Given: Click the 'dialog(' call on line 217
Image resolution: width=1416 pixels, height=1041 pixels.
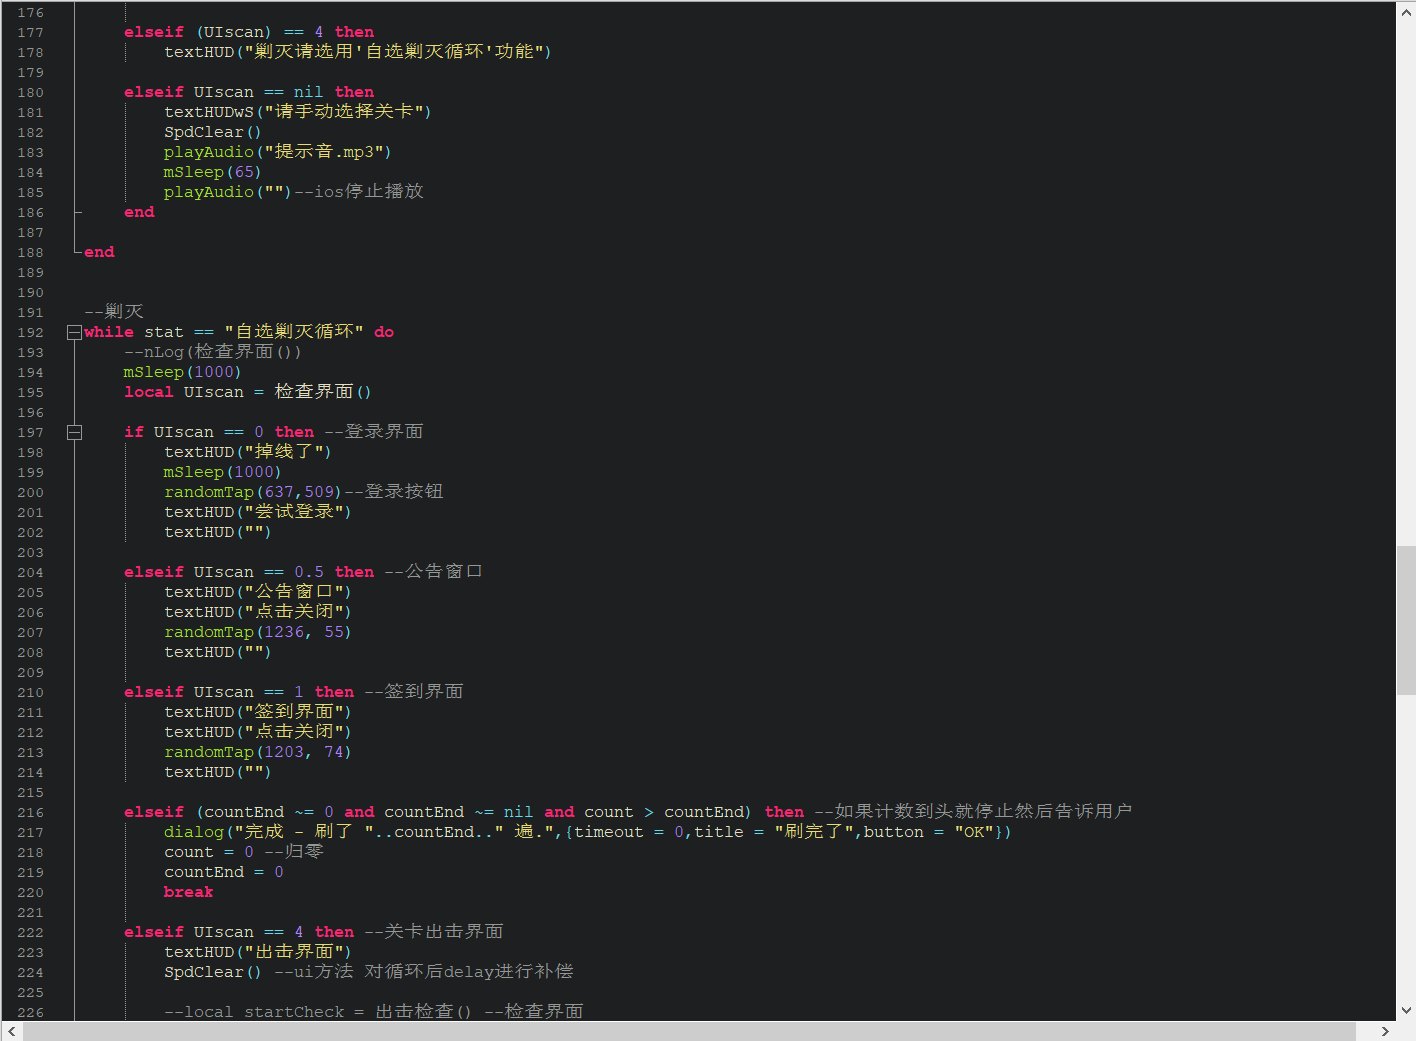Looking at the screenshot, I should tap(198, 832).
